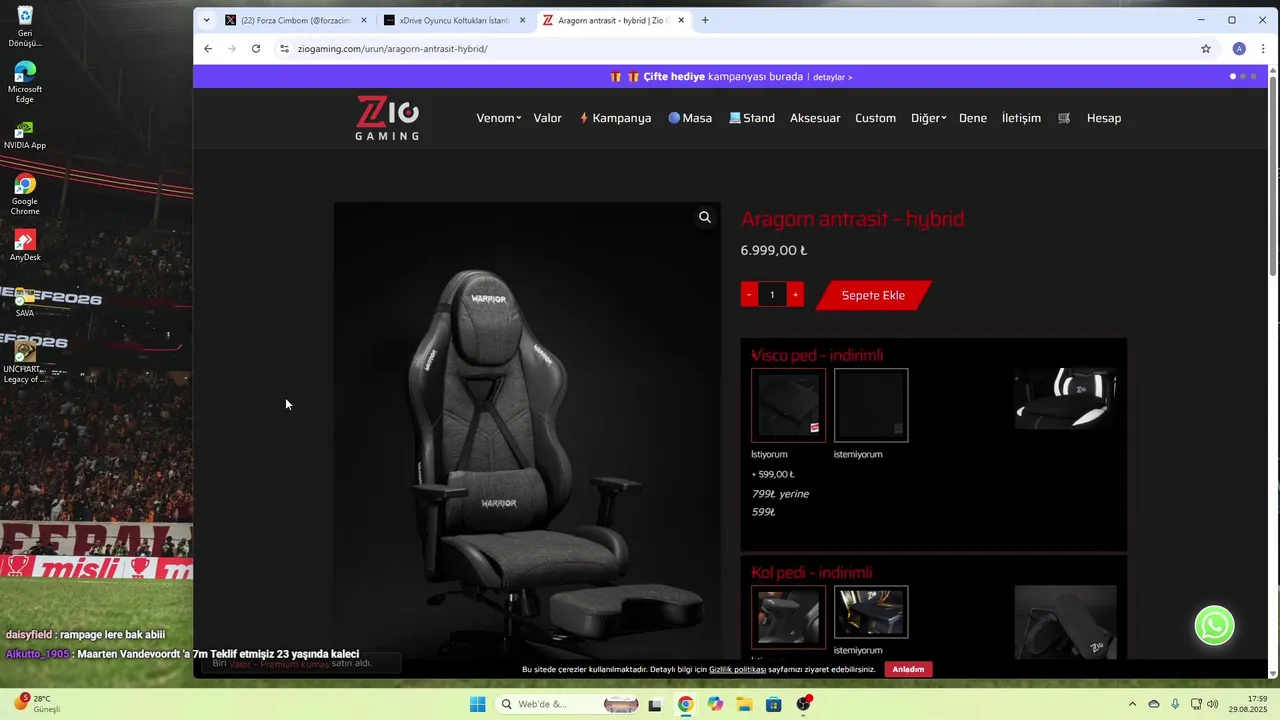Click main Aragorn chair product image
Image resolution: width=1280 pixels, height=720 pixels.
(527, 430)
